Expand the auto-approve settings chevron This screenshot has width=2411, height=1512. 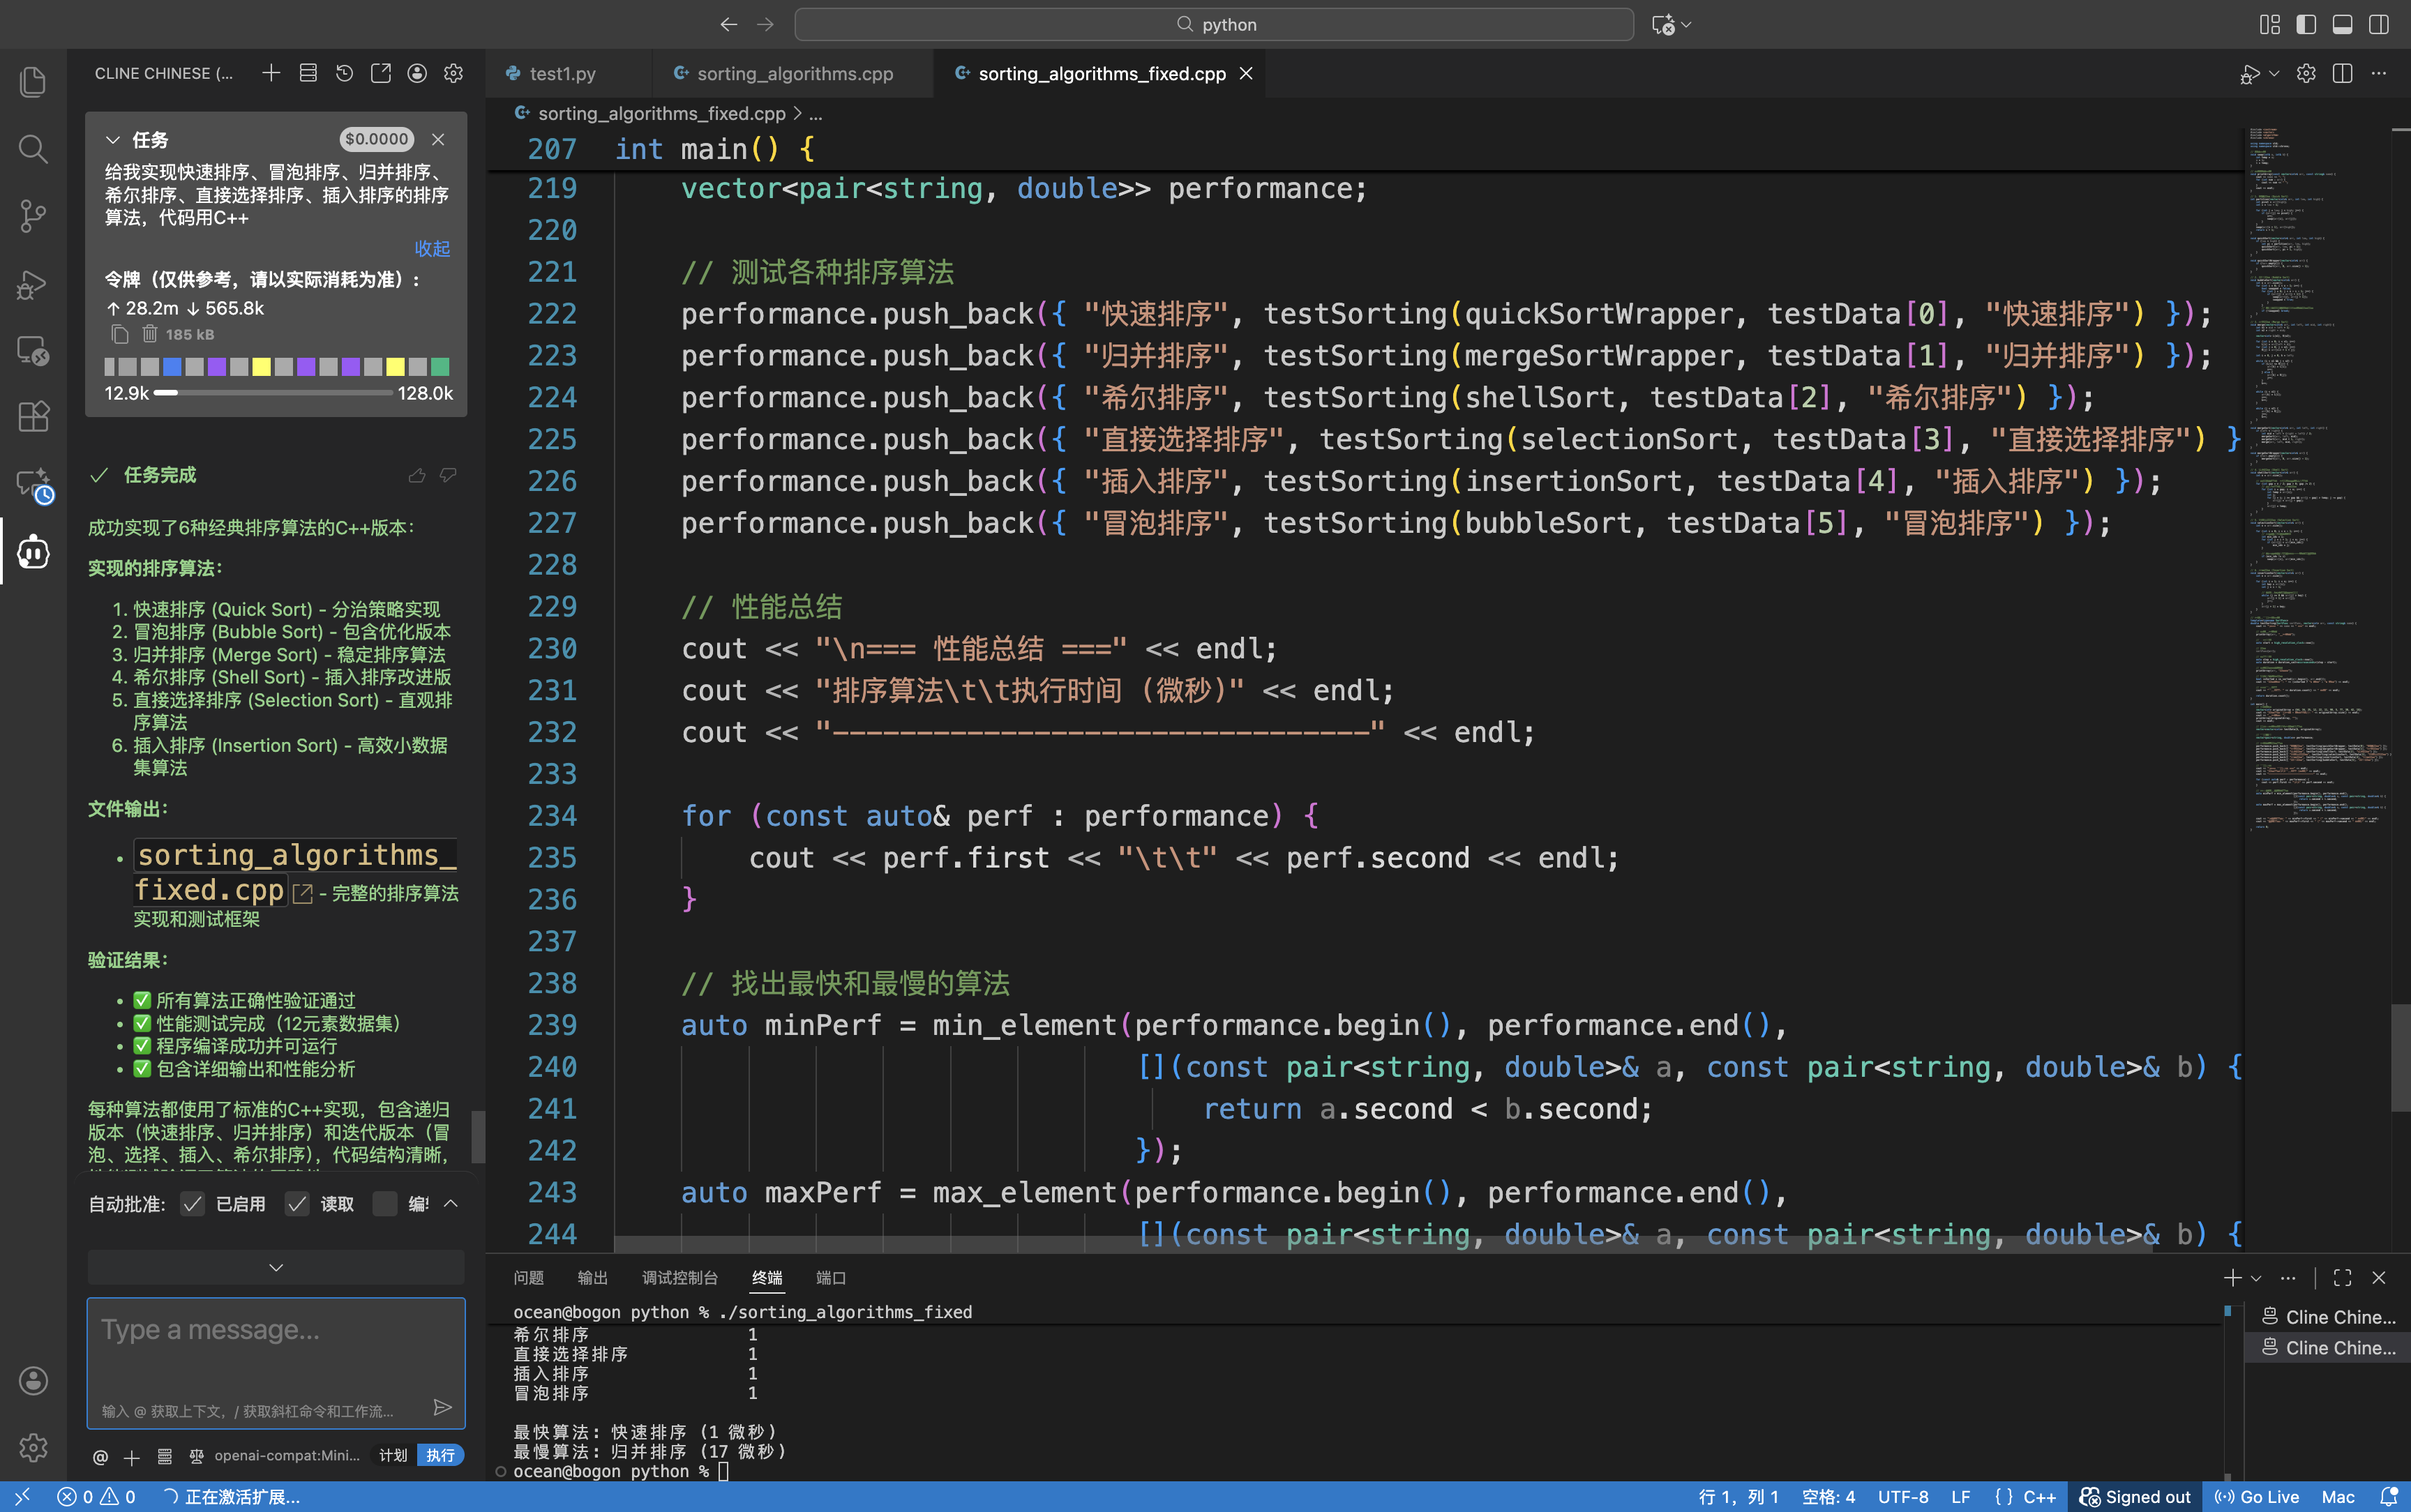click(451, 1204)
